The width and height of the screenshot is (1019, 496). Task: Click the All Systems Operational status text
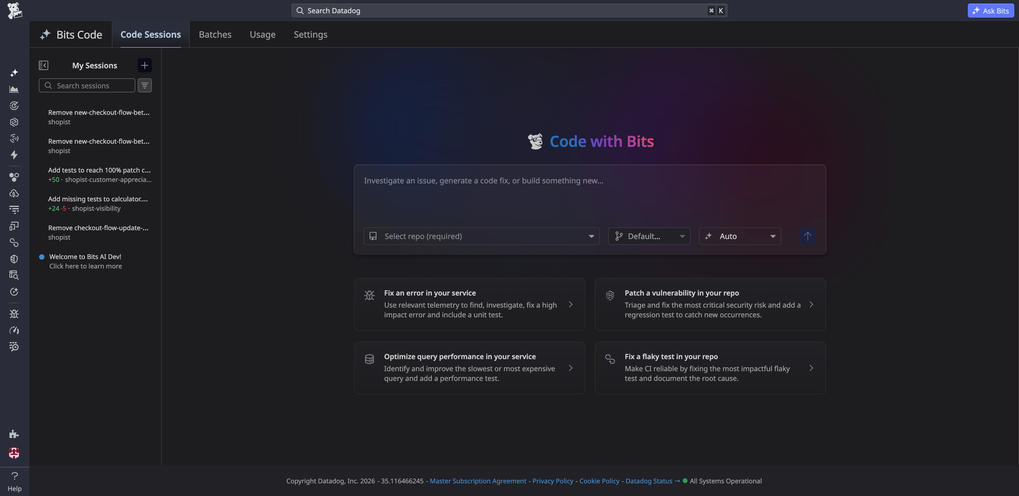coord(725,481)
